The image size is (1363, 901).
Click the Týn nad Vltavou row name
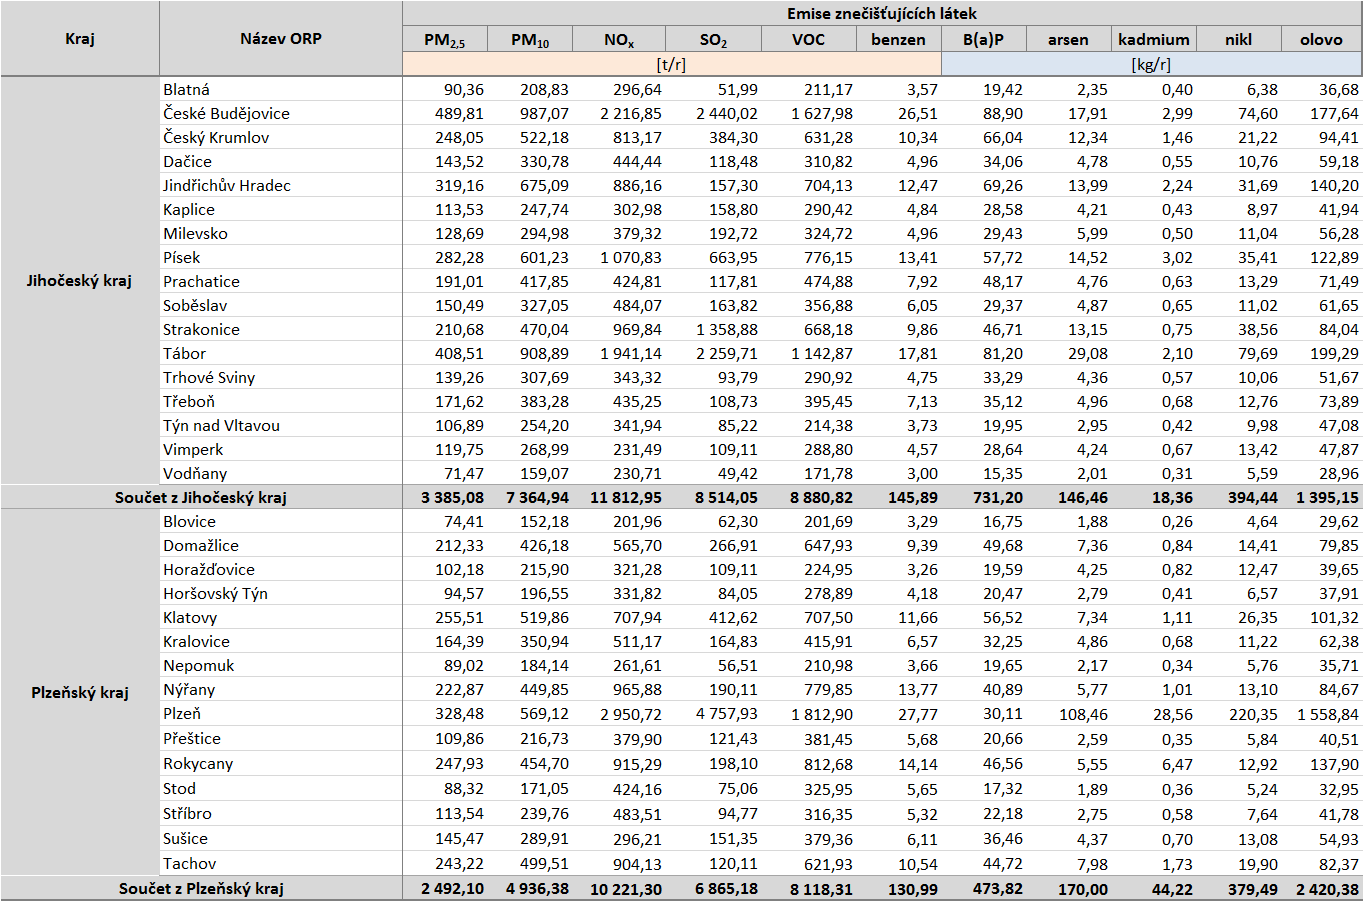pyautogui.click(x=222, y=426)
